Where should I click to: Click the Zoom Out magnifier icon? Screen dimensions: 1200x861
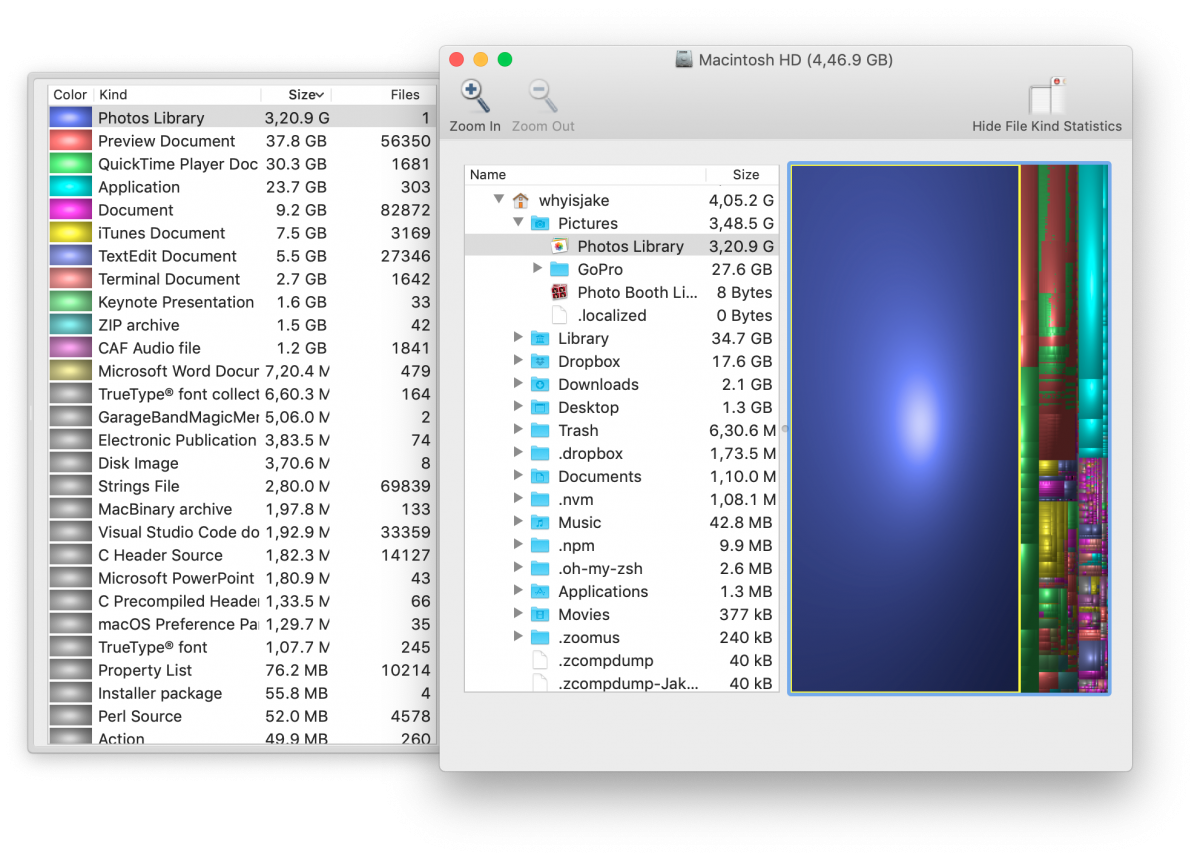coord(542,97)
